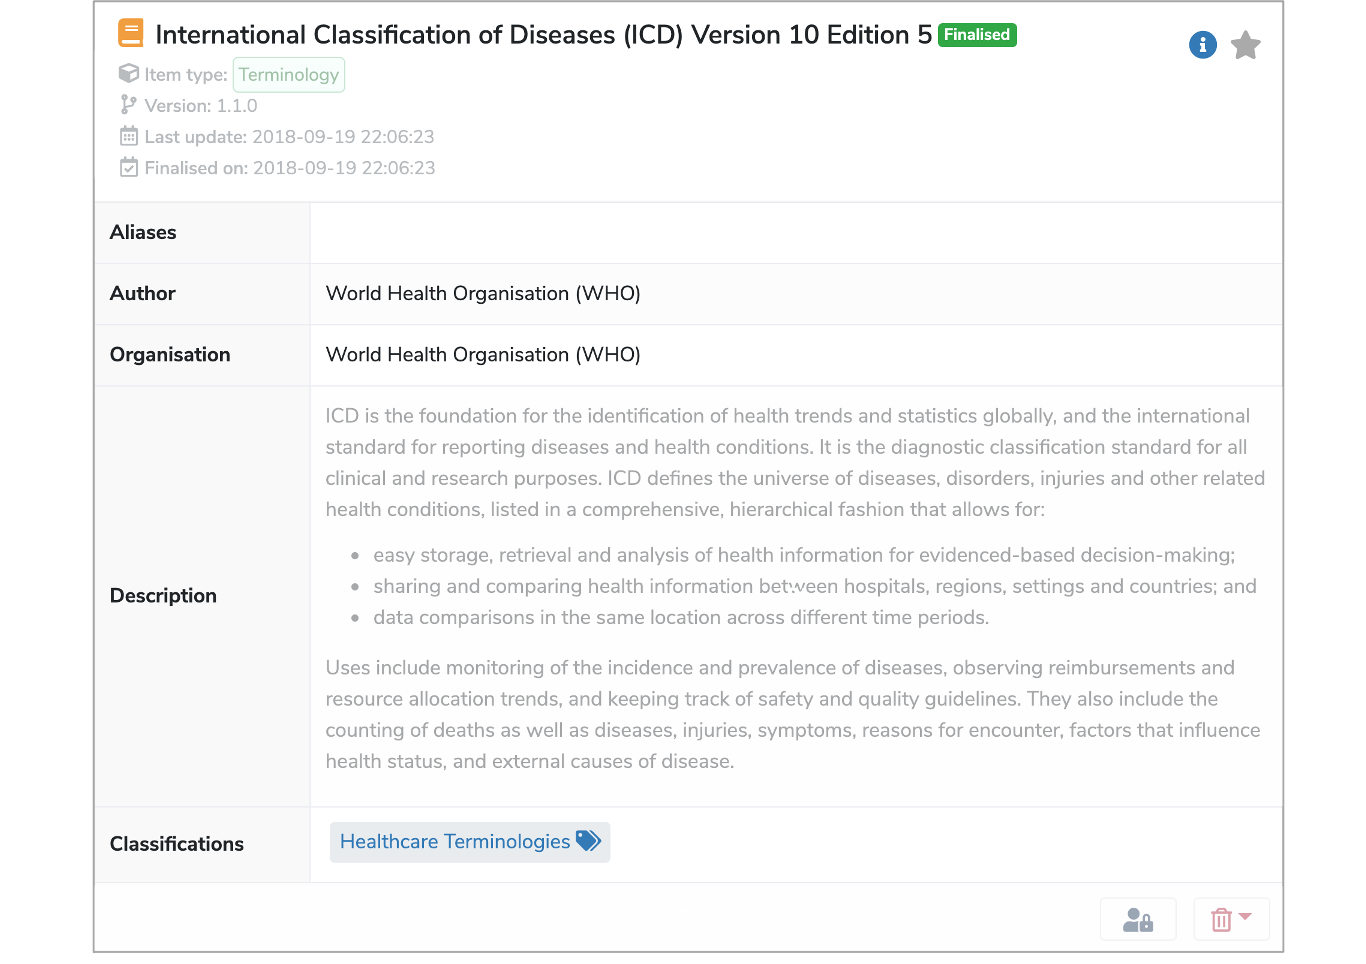Screen dimensions: 1366x964
Task: Click the Author value World Health Organisation (WHO)
Action: pos(483,294)
